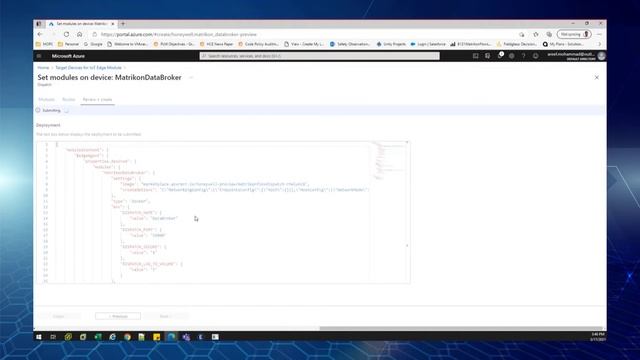Click the Microsoft Azure home label
The width and height of the screenshot is (640, 360).
coord(68,56)
